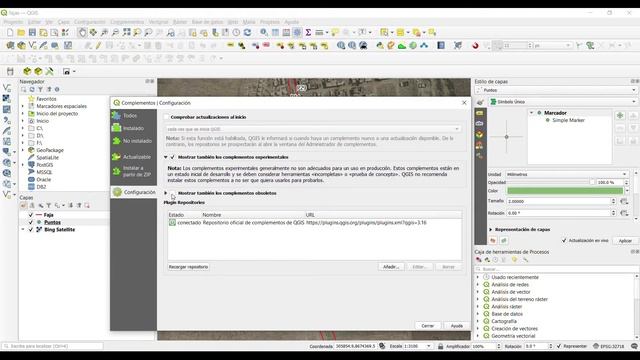Image resolution: width=640 pixels, height=360 pixels.
Task: Click the data-defined override icon beside Tamaño
Action: pos(624,201)
